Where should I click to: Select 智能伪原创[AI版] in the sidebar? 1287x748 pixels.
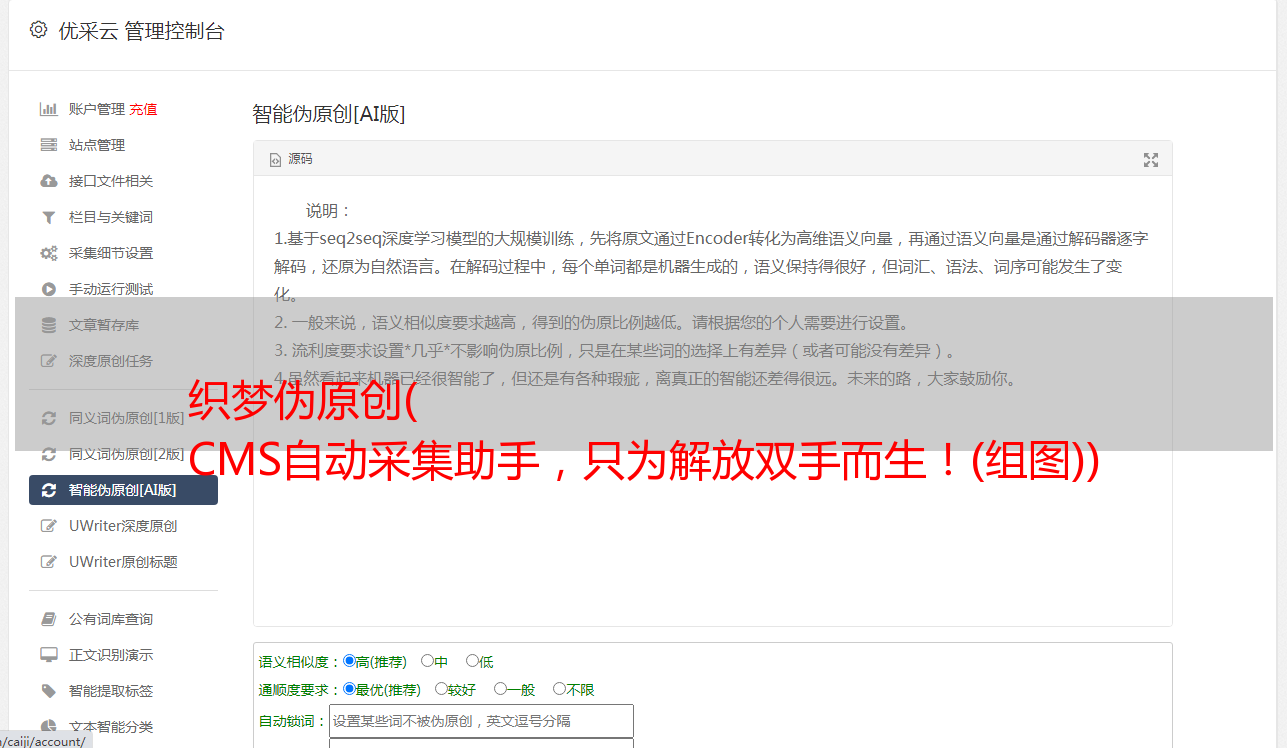(x=123, y=490)
